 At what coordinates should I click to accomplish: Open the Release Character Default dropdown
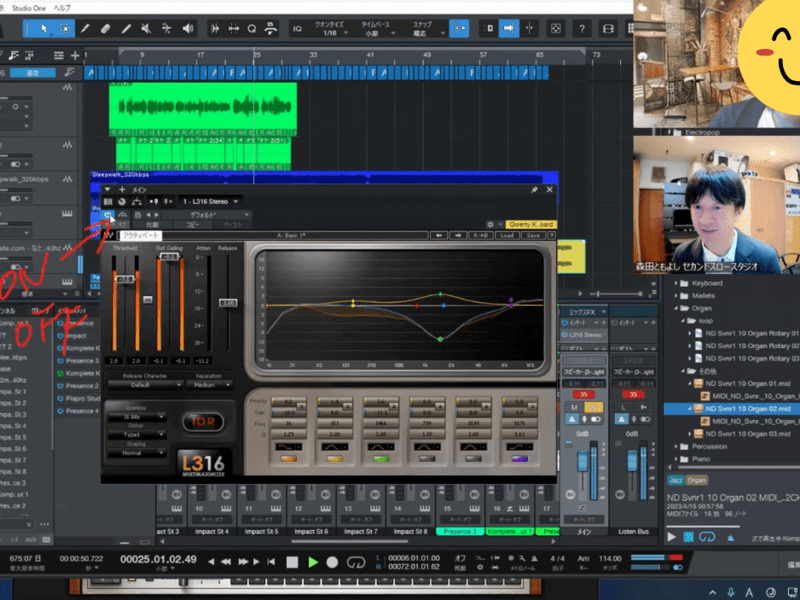pos(142,384)
